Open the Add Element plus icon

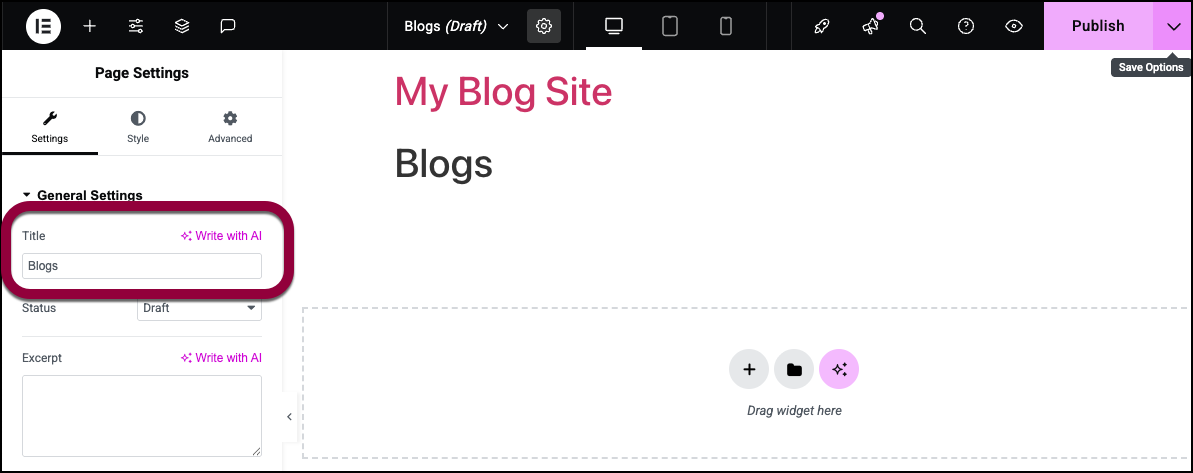tap(90, 26)
